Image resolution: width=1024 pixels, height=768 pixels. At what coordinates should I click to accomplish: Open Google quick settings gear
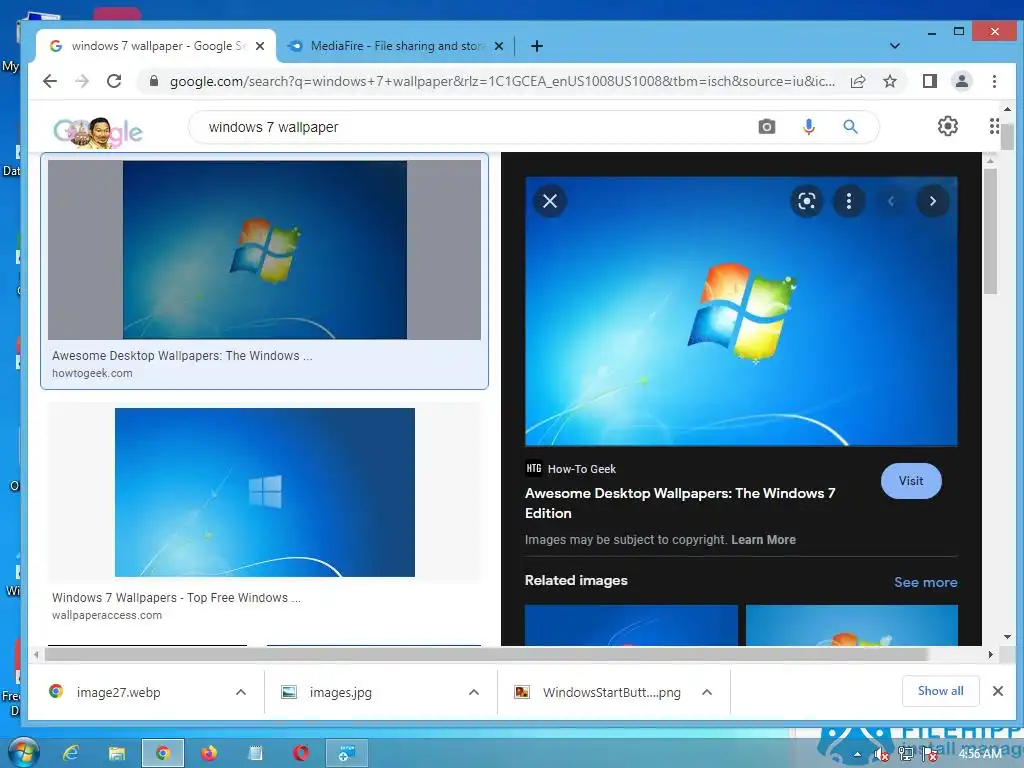(x=948, y=126)
